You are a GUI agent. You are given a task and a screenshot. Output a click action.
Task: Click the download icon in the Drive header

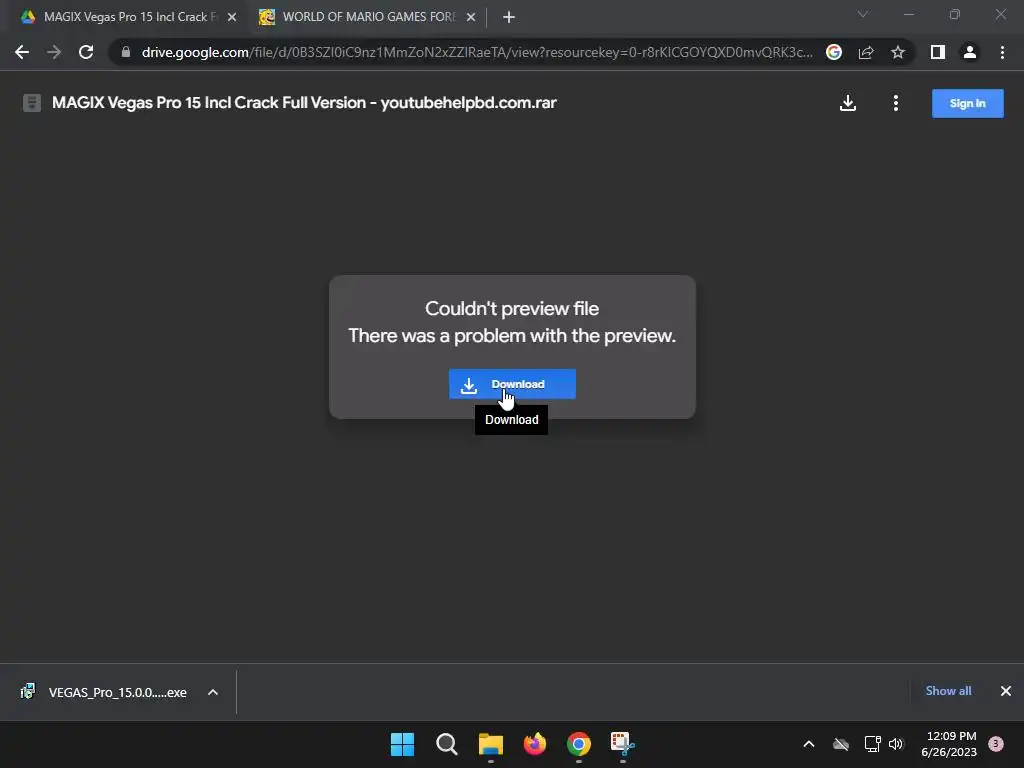848,103
